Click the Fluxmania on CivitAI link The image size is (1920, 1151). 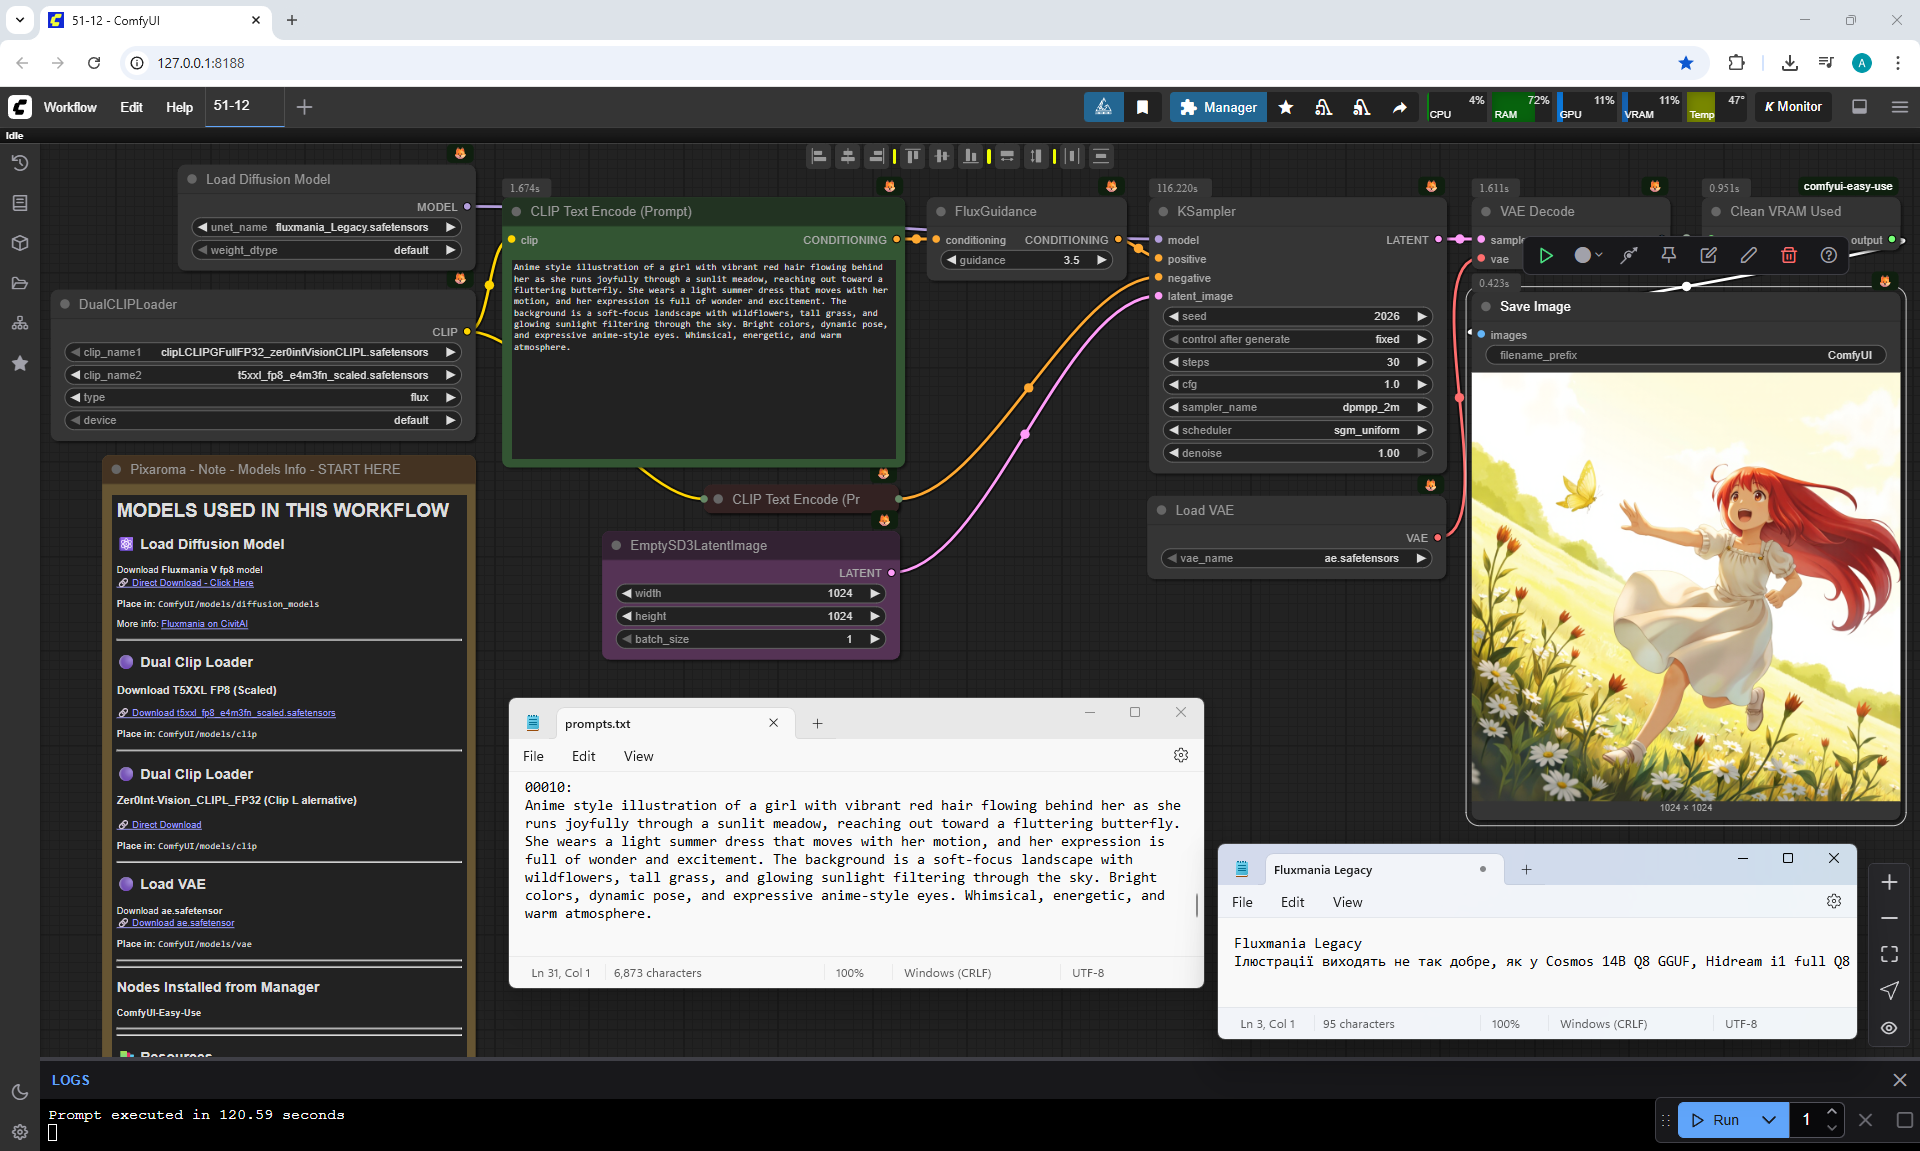(x=204, y=624)
